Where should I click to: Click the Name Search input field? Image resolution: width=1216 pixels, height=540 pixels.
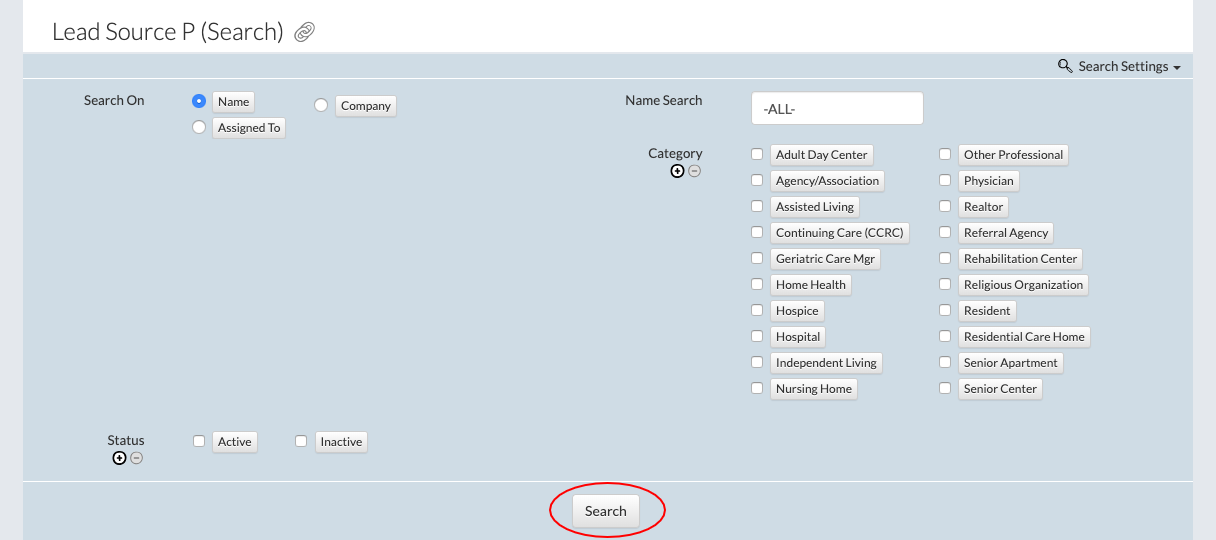coord(837,108)
